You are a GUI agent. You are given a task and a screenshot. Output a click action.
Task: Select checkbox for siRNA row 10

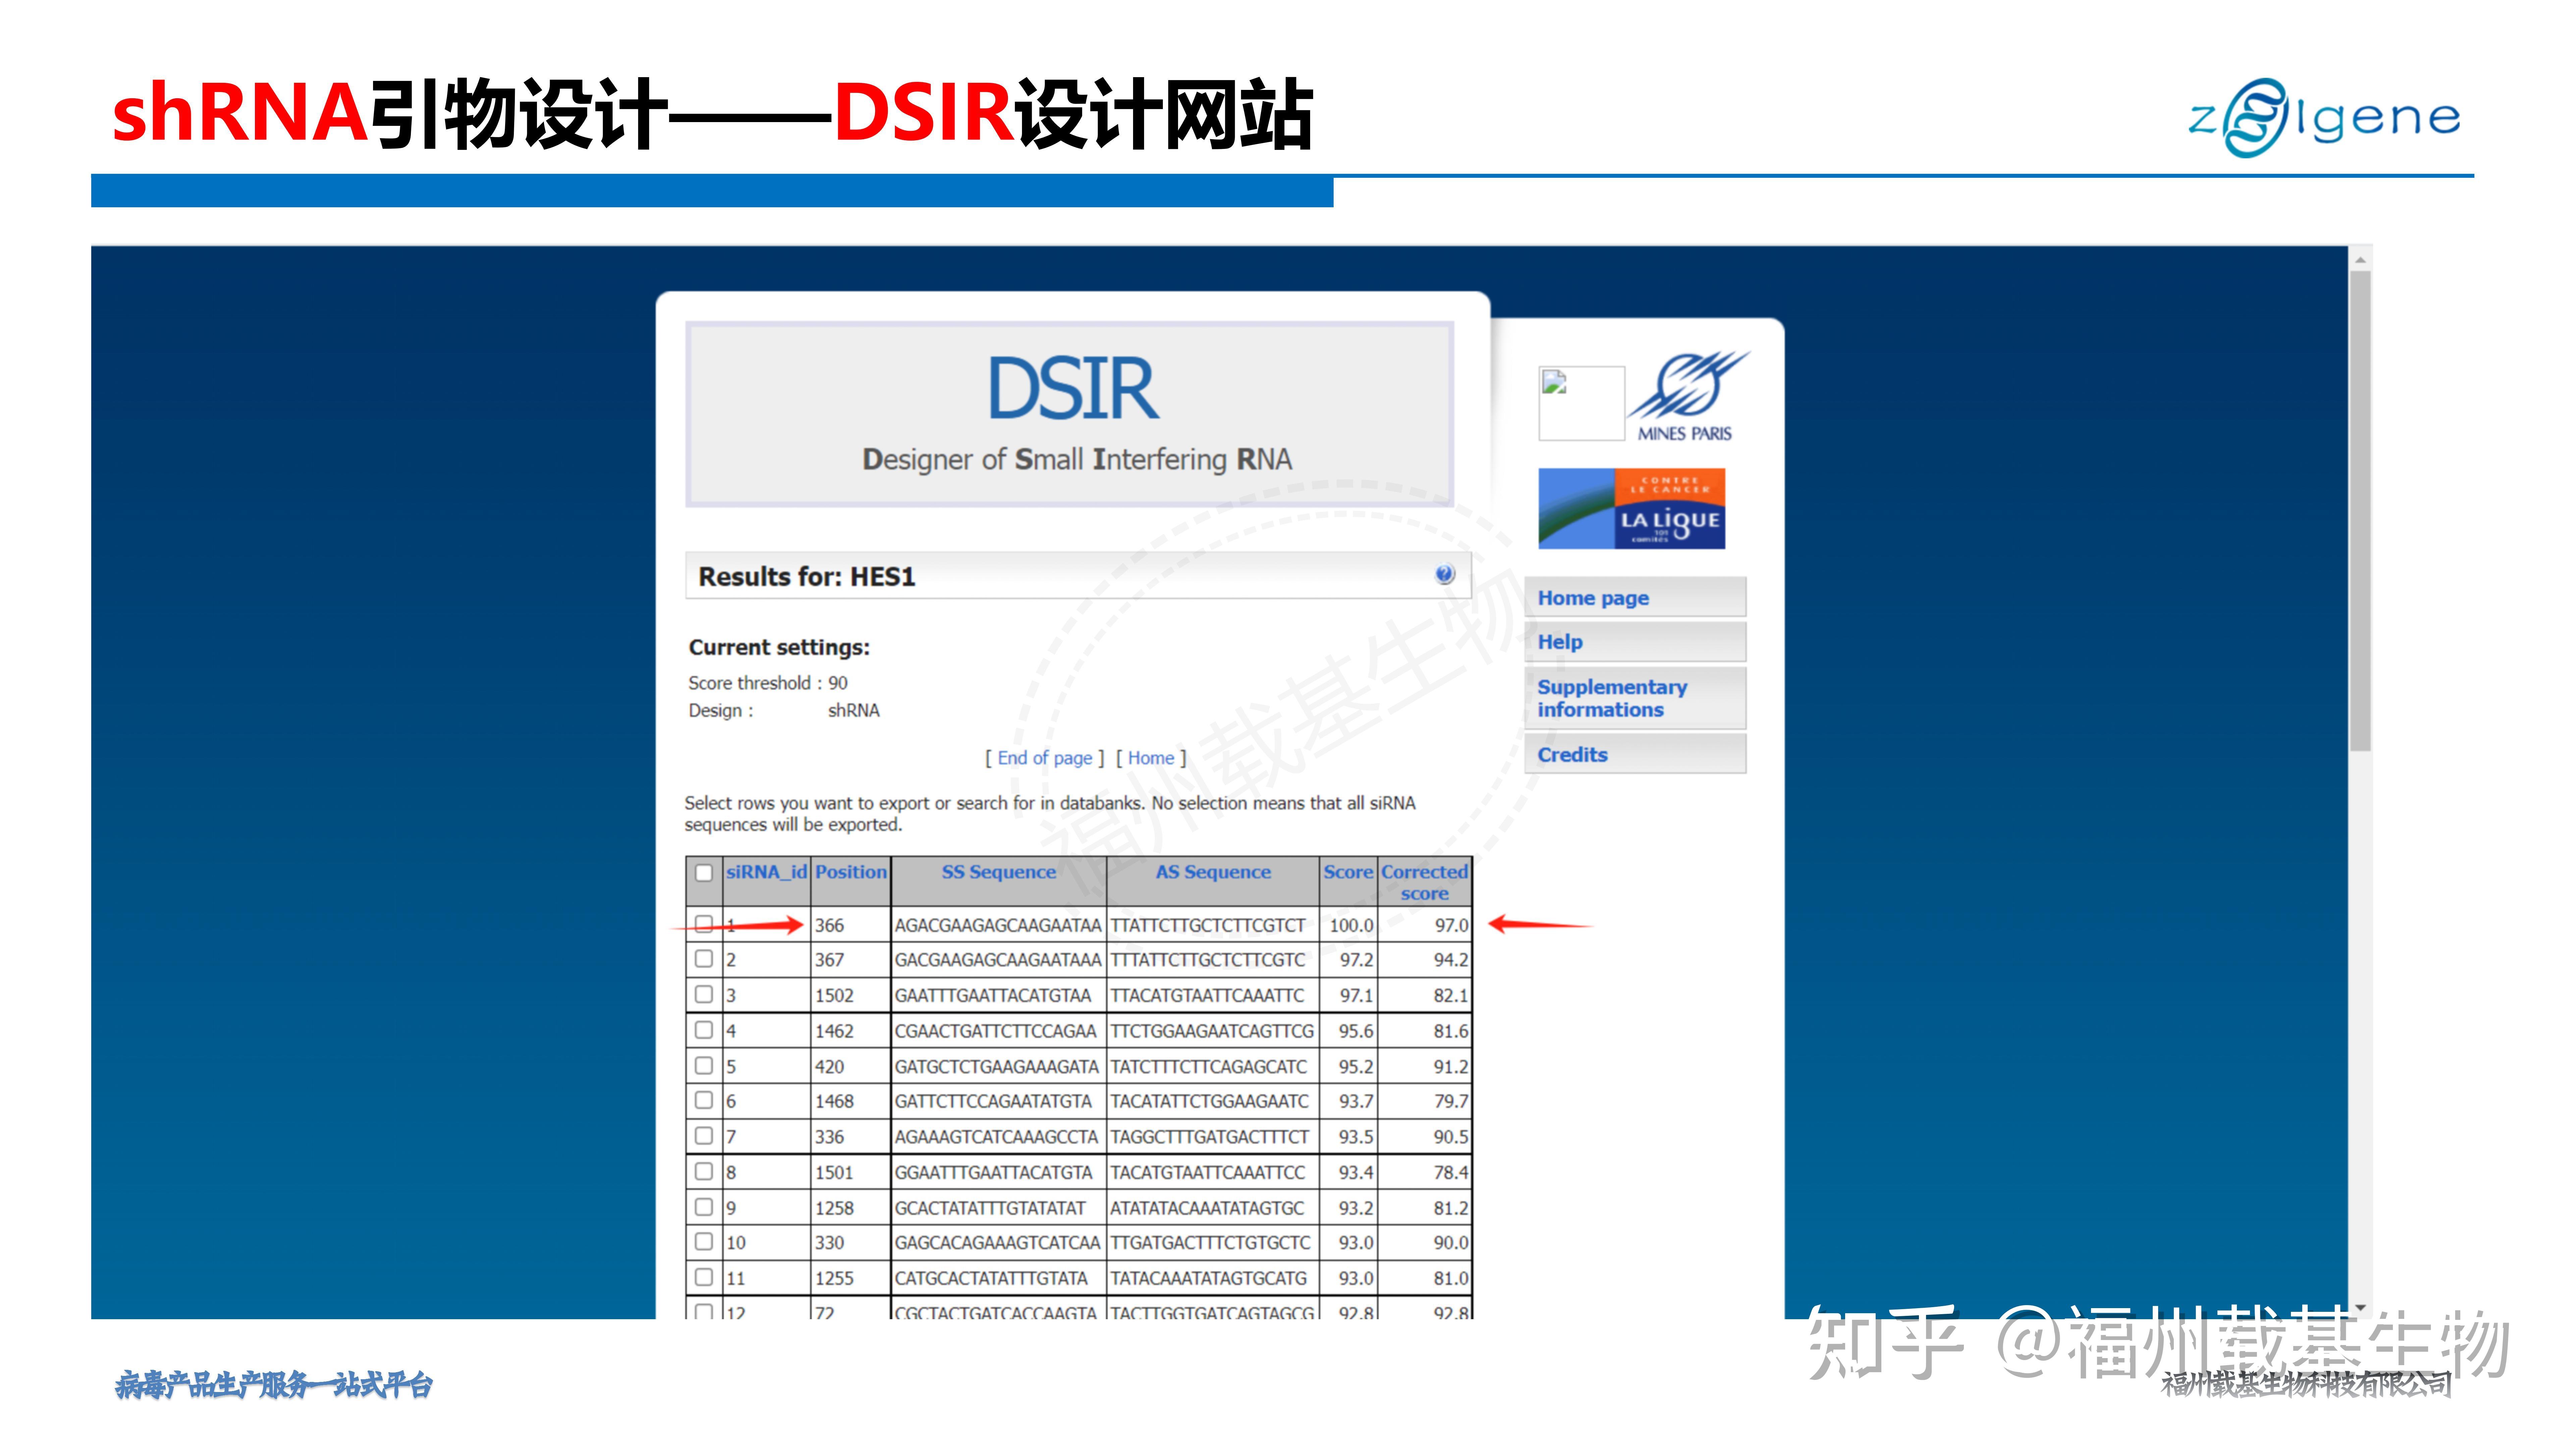coord(704,1241)
